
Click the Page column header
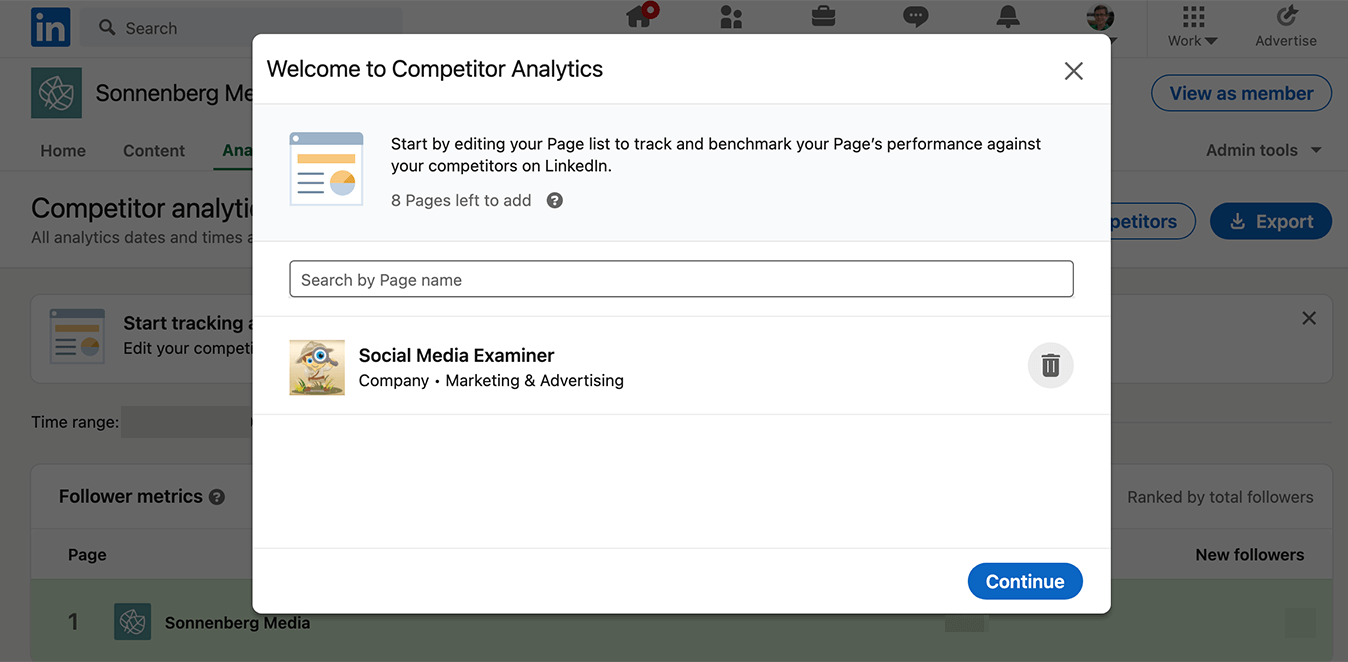pos(87,554)
